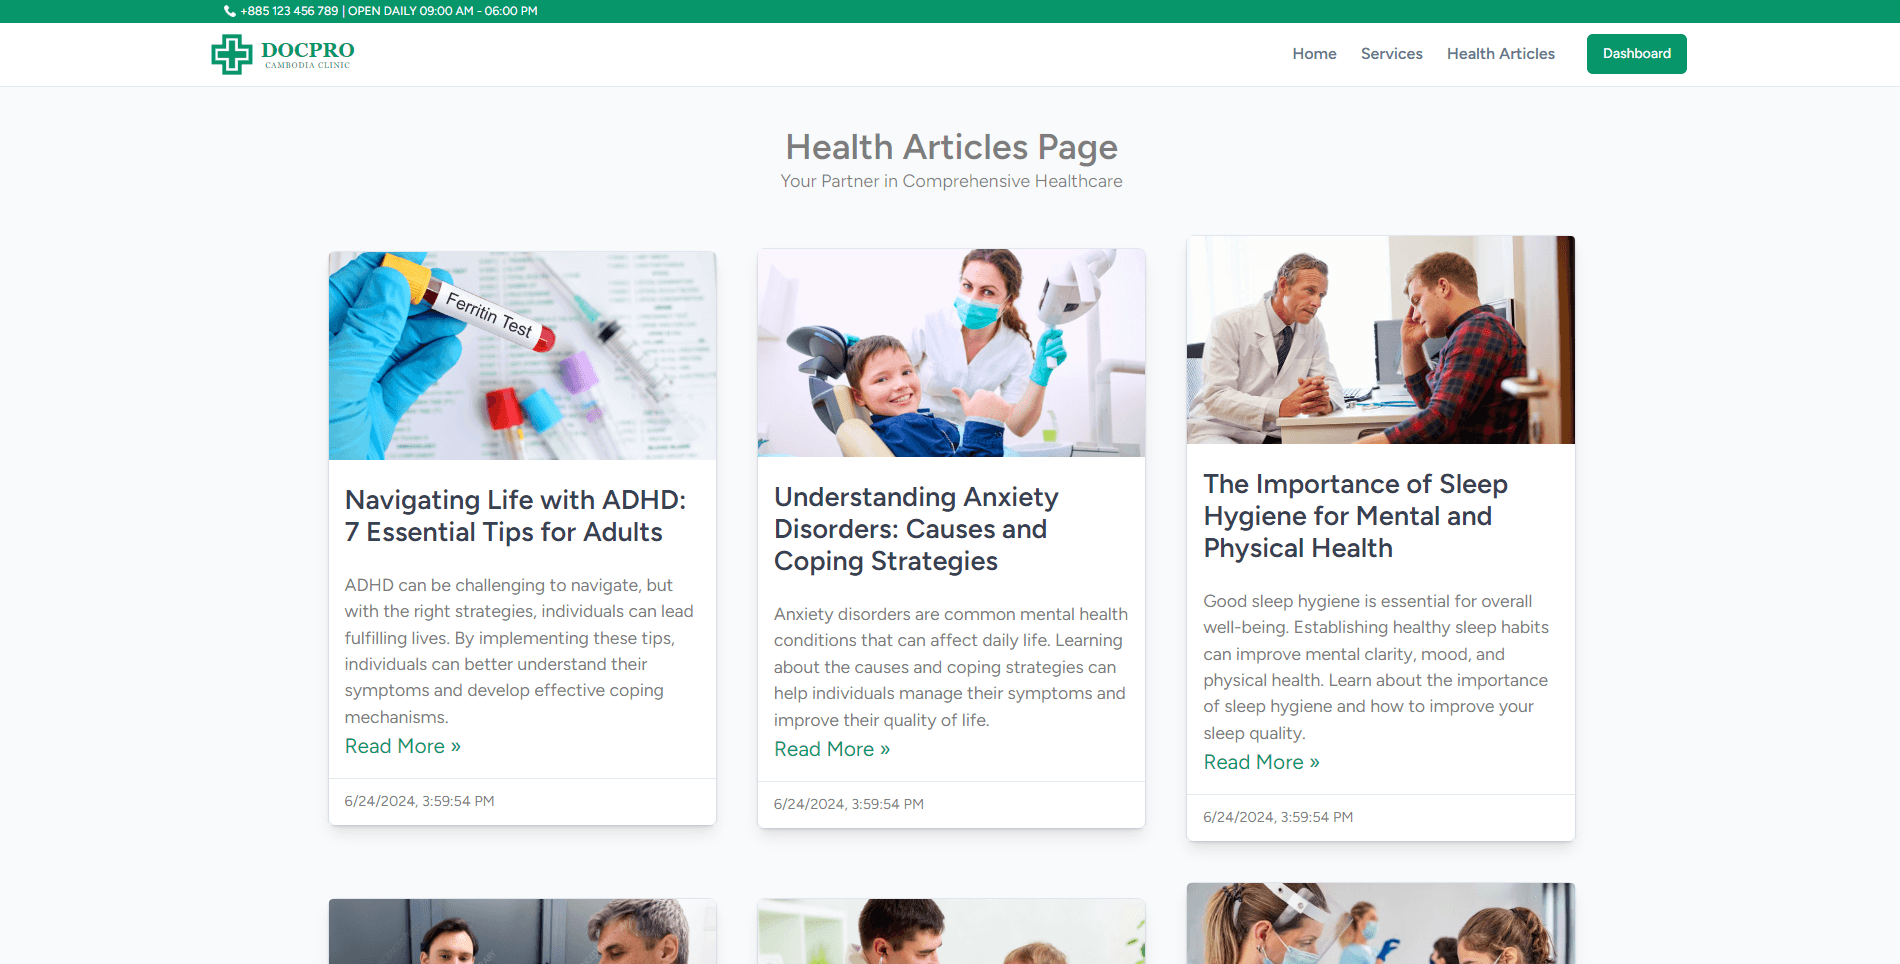Open Health Articles in navigation
1900x964 pixels.
pos(1500,54)
